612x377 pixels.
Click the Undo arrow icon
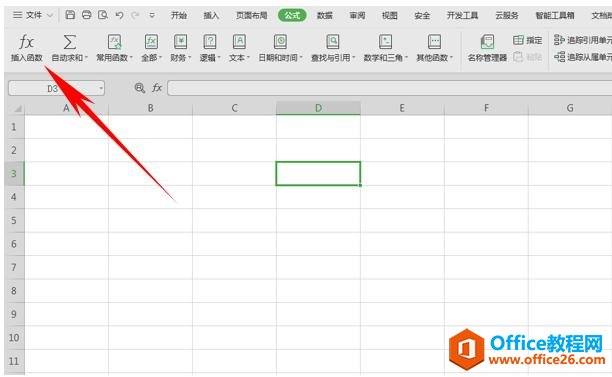[119, 15]
